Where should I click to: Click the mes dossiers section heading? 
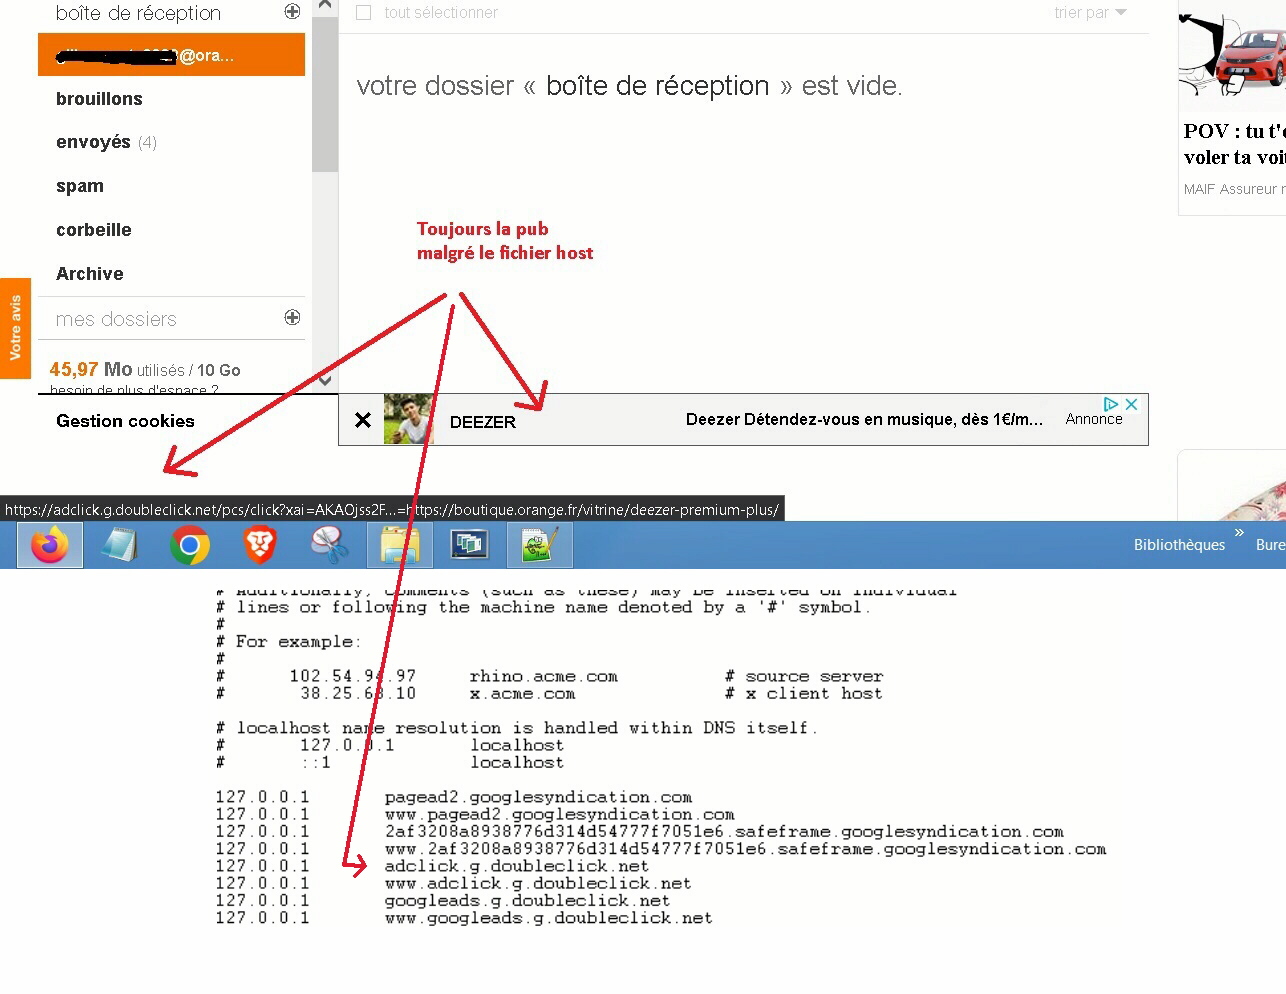[x=116, y=319]
